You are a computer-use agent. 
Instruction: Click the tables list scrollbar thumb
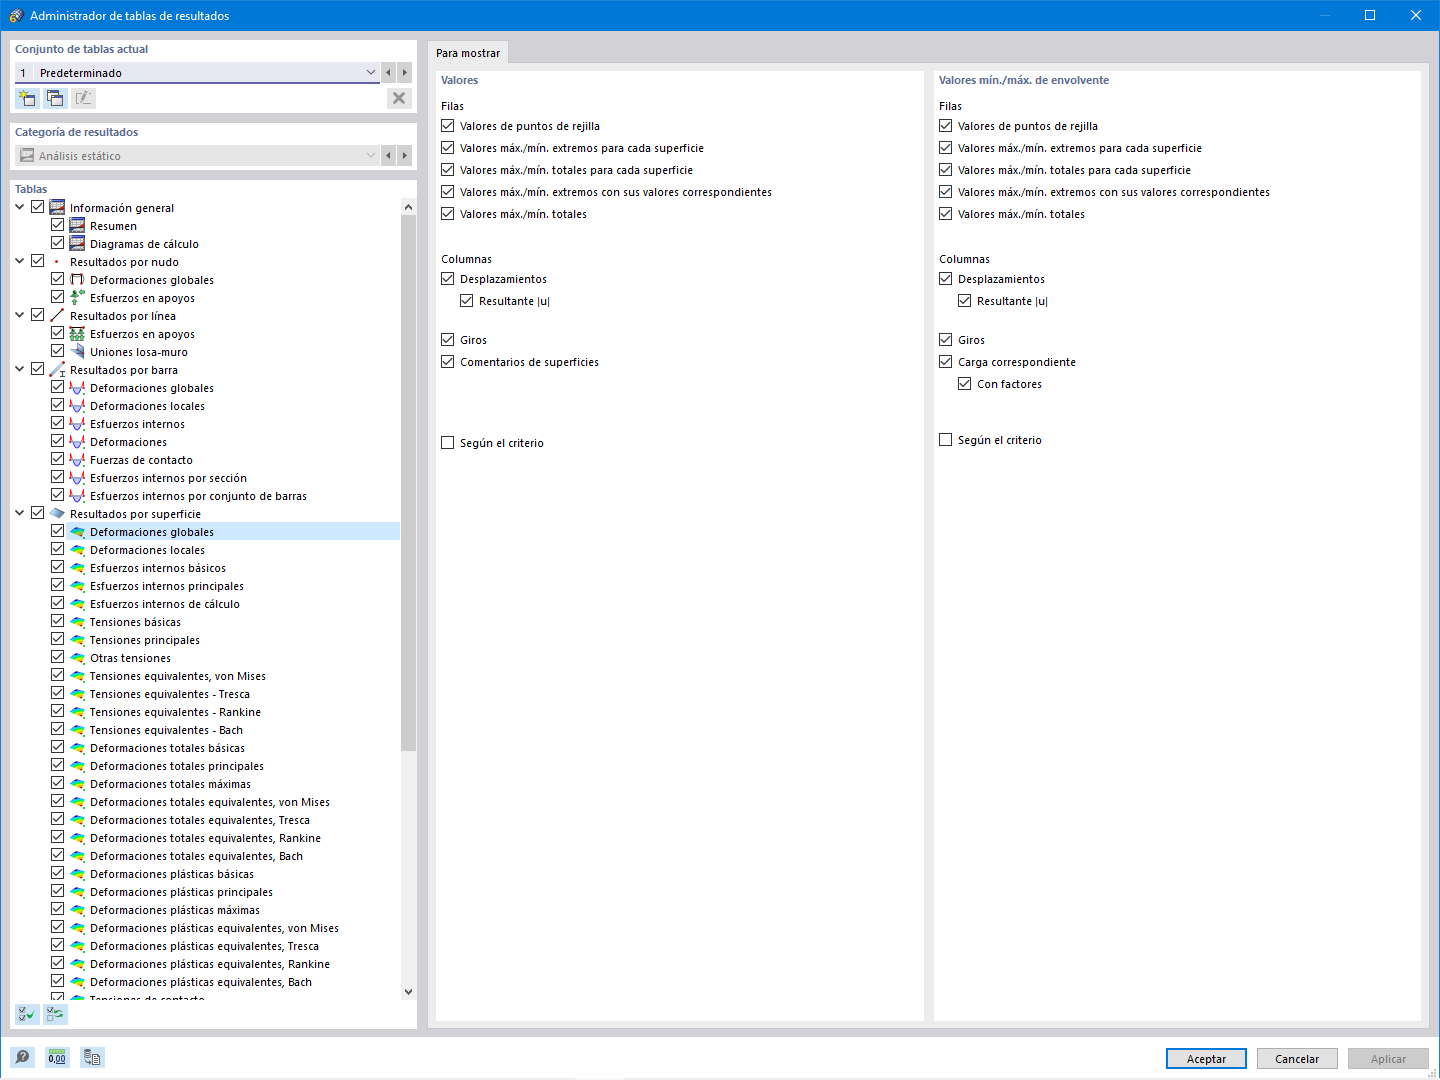click(408, 483)
